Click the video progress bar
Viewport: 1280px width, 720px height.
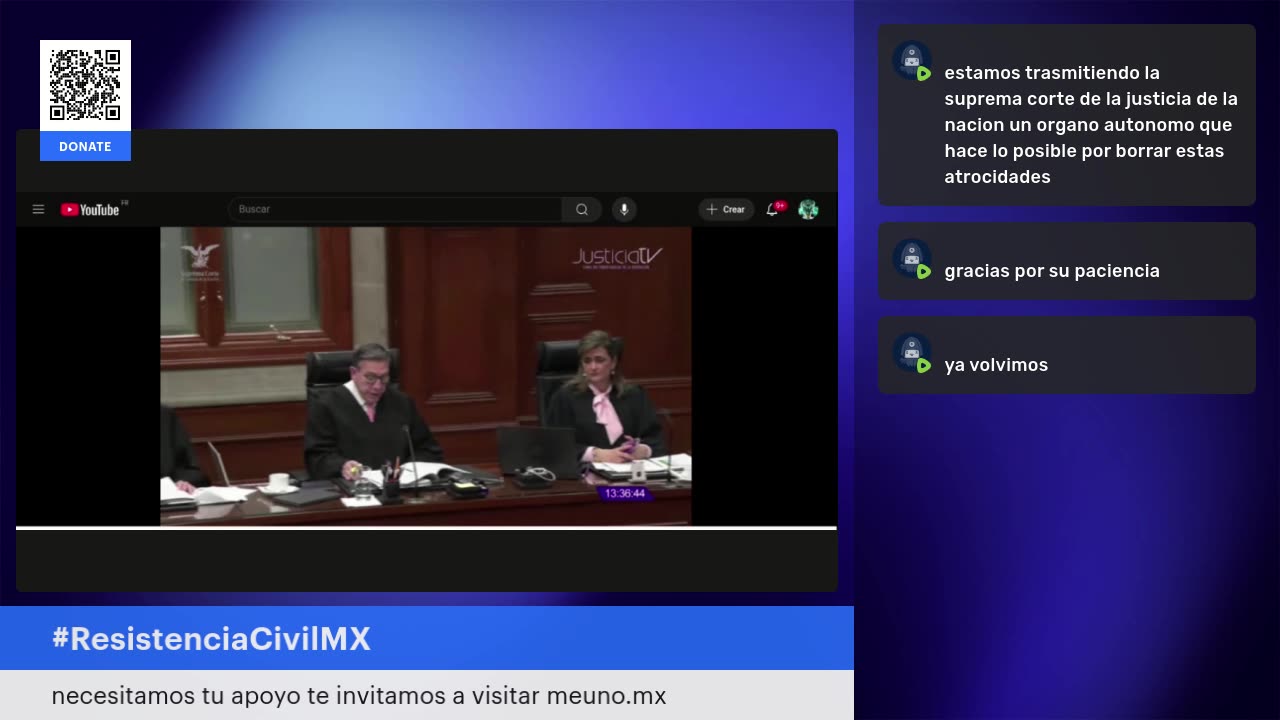[x=426, y=528]
